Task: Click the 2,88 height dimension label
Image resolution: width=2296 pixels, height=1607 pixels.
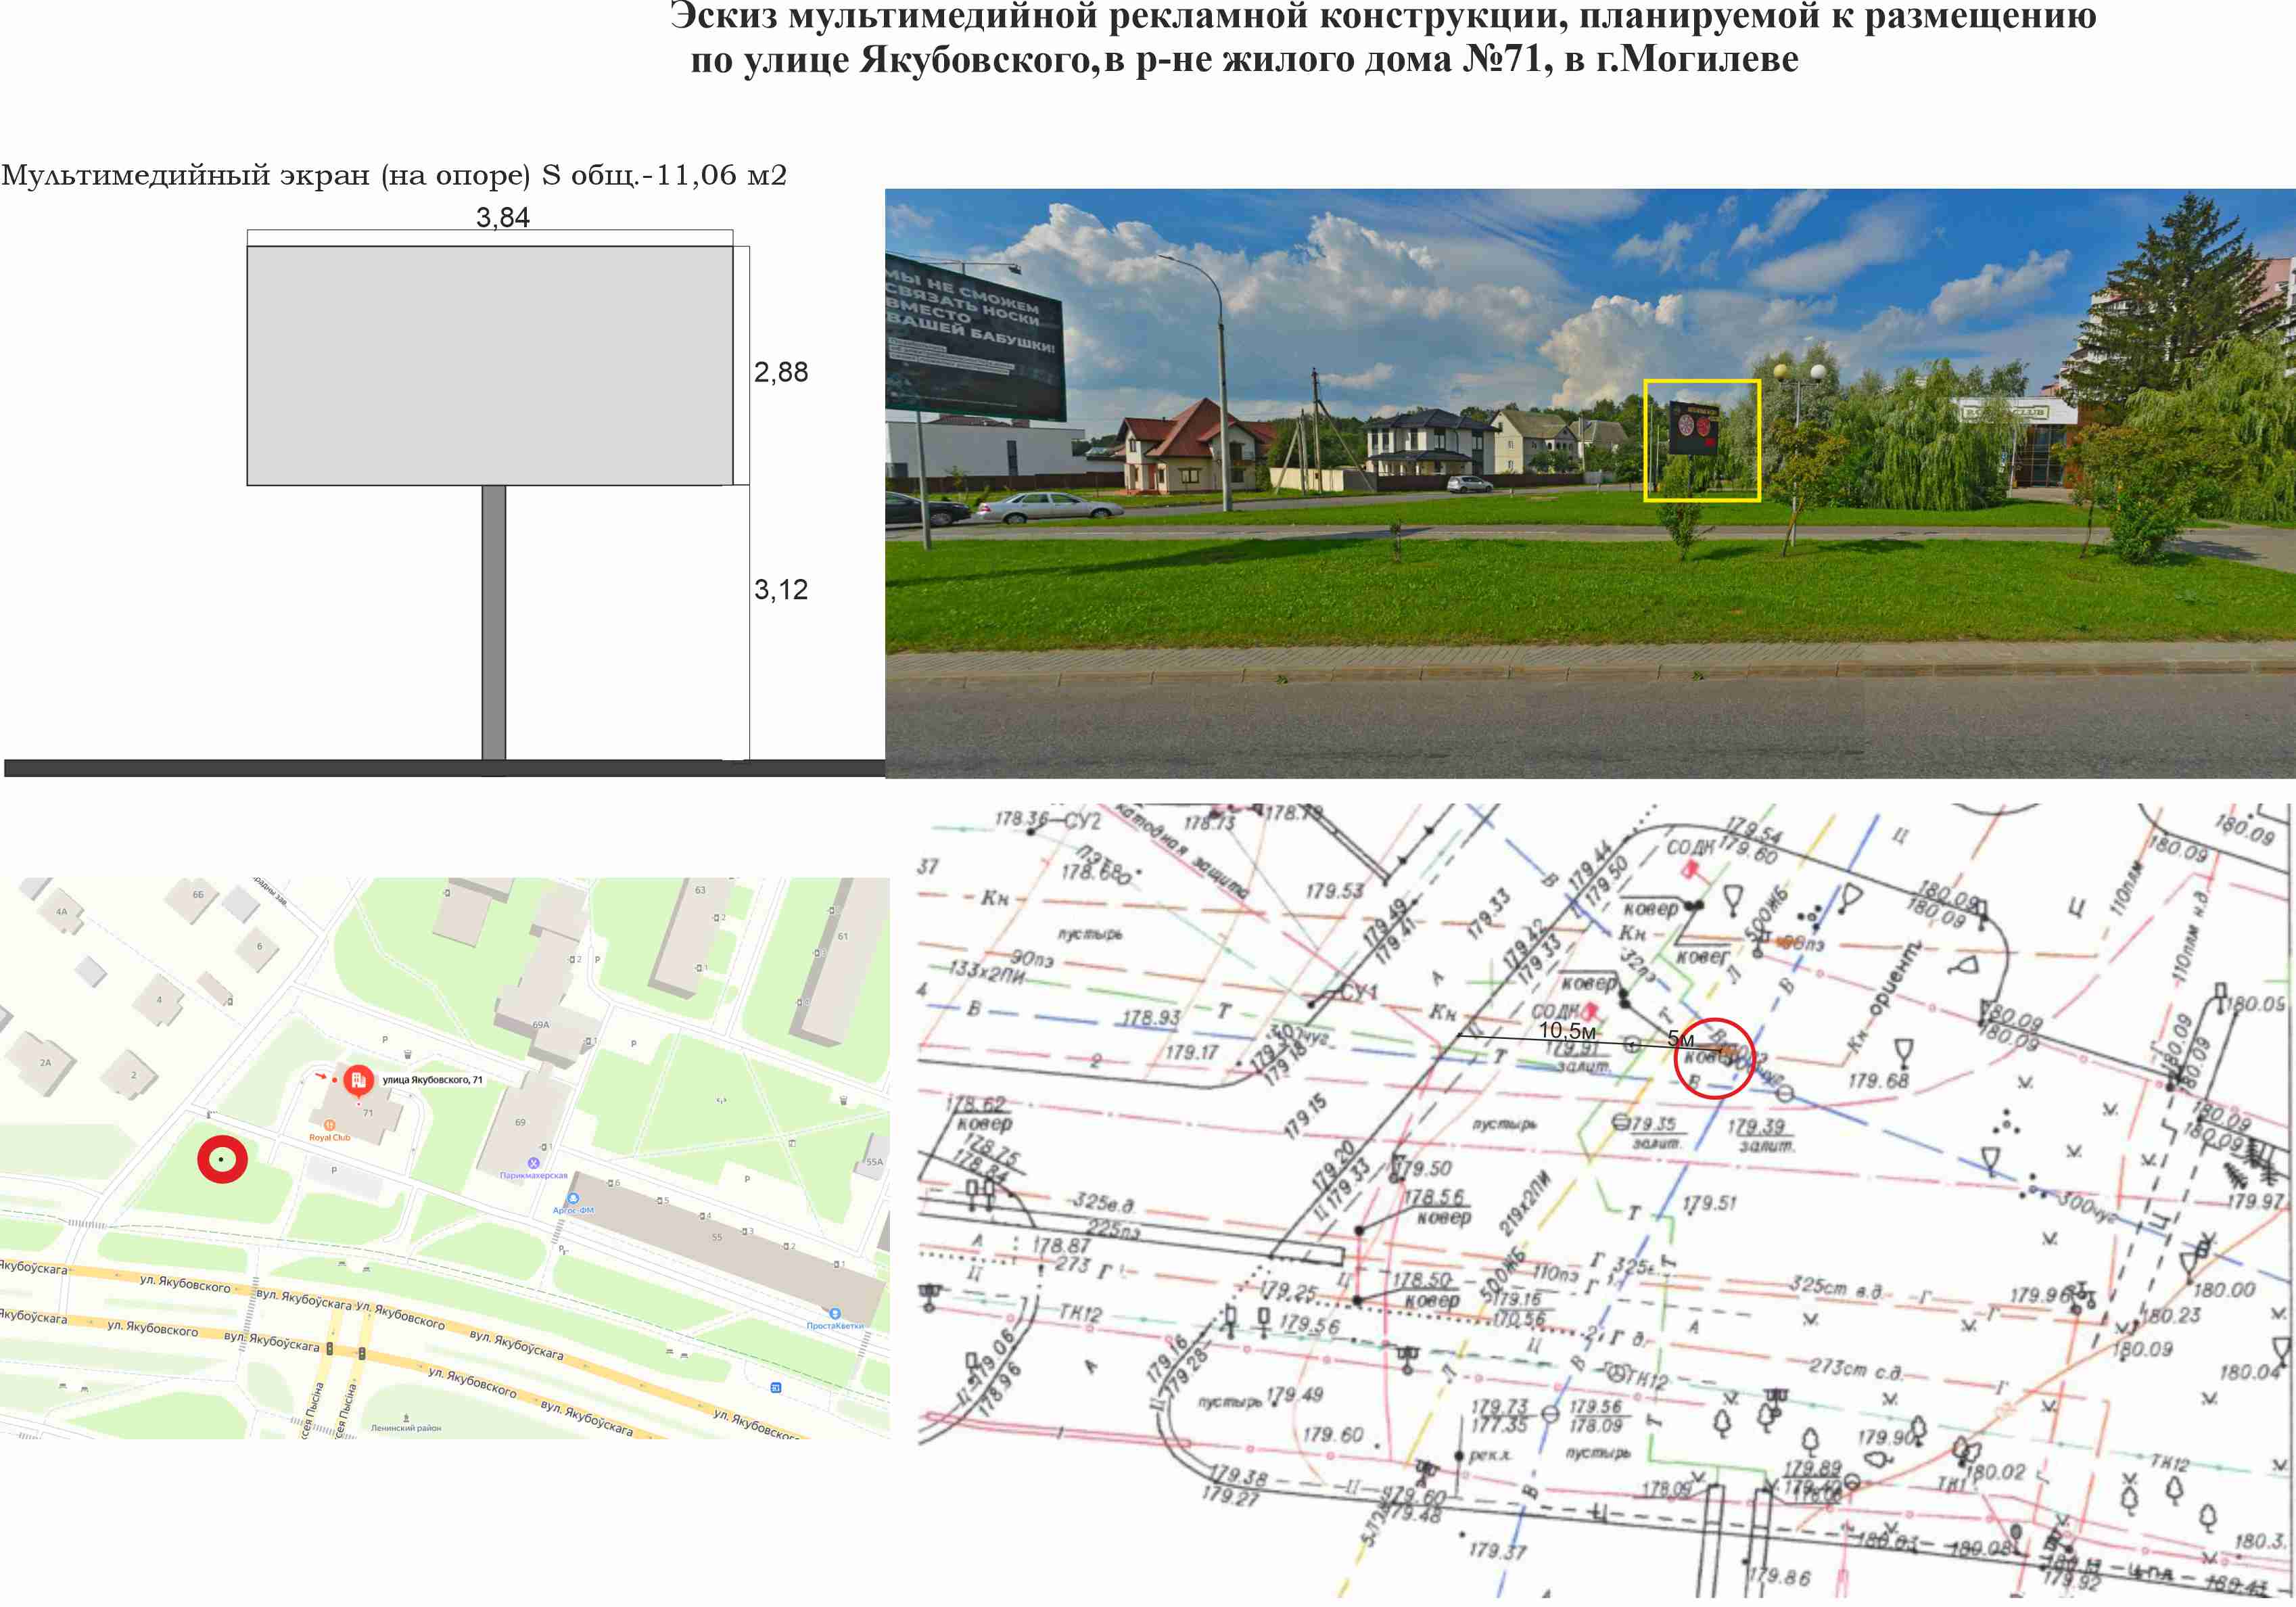Action: point(781,372)
